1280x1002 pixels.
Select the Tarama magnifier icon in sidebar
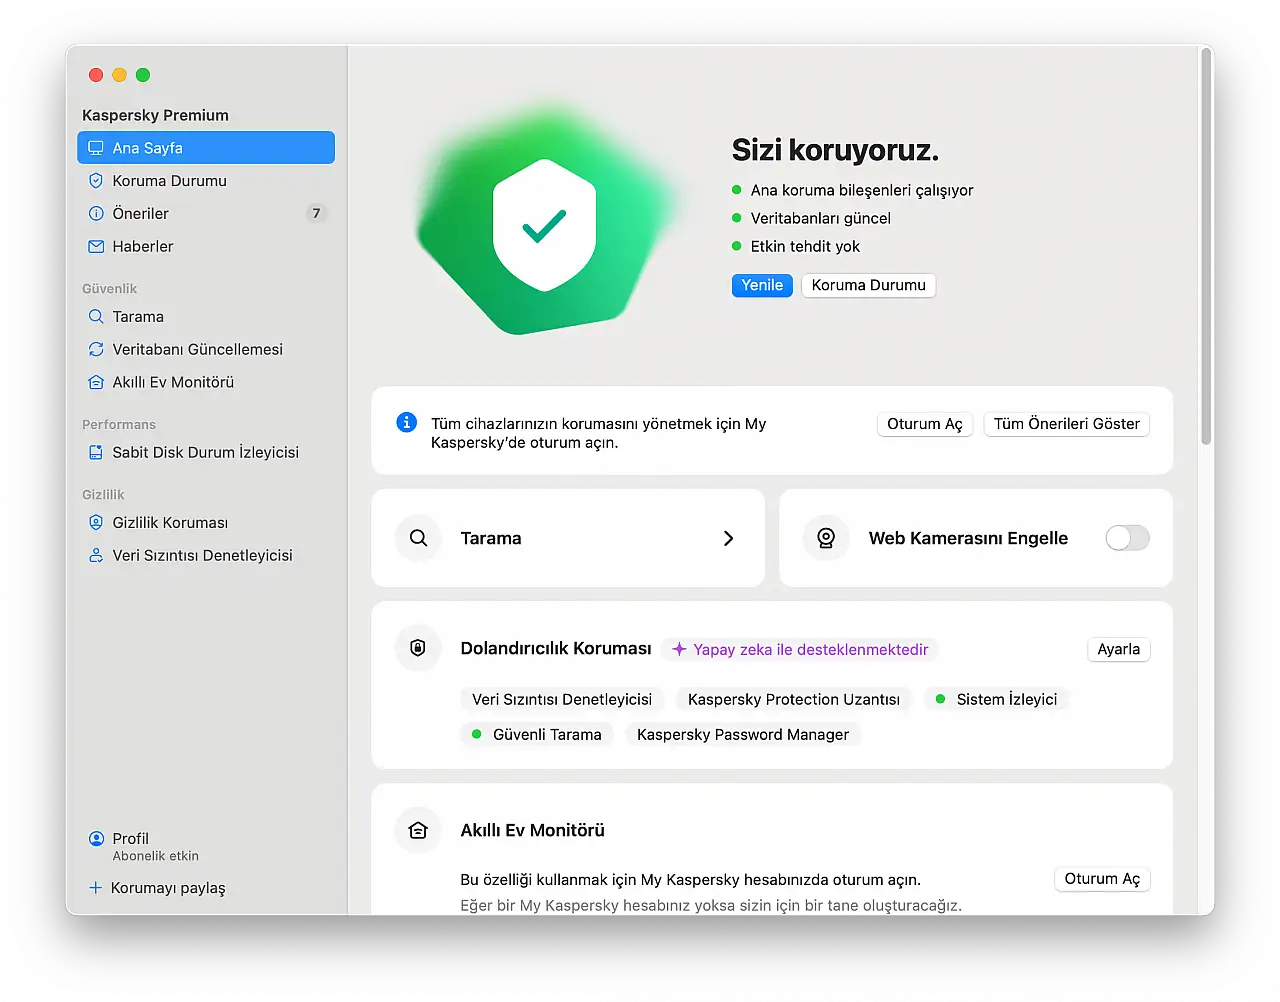96,317
